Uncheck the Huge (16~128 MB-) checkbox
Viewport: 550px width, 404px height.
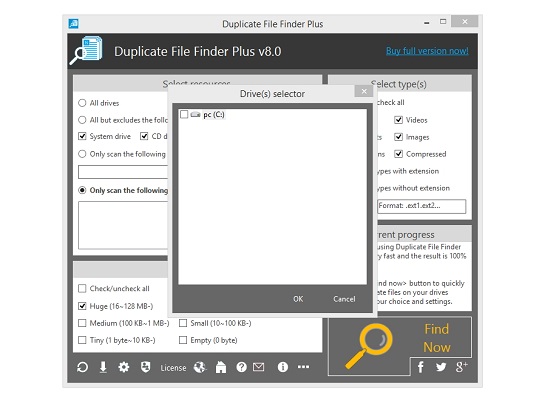tap(82, 306)
